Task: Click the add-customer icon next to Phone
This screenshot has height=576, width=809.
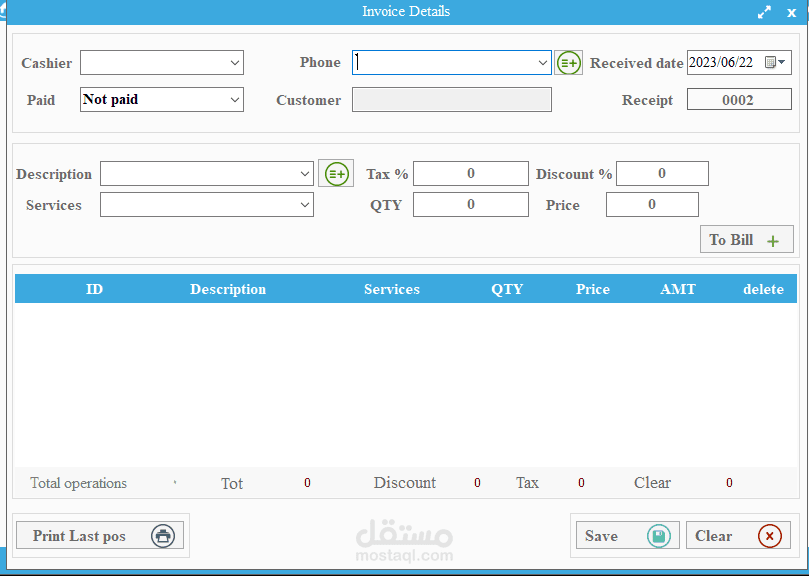Action: pos(569,63)
